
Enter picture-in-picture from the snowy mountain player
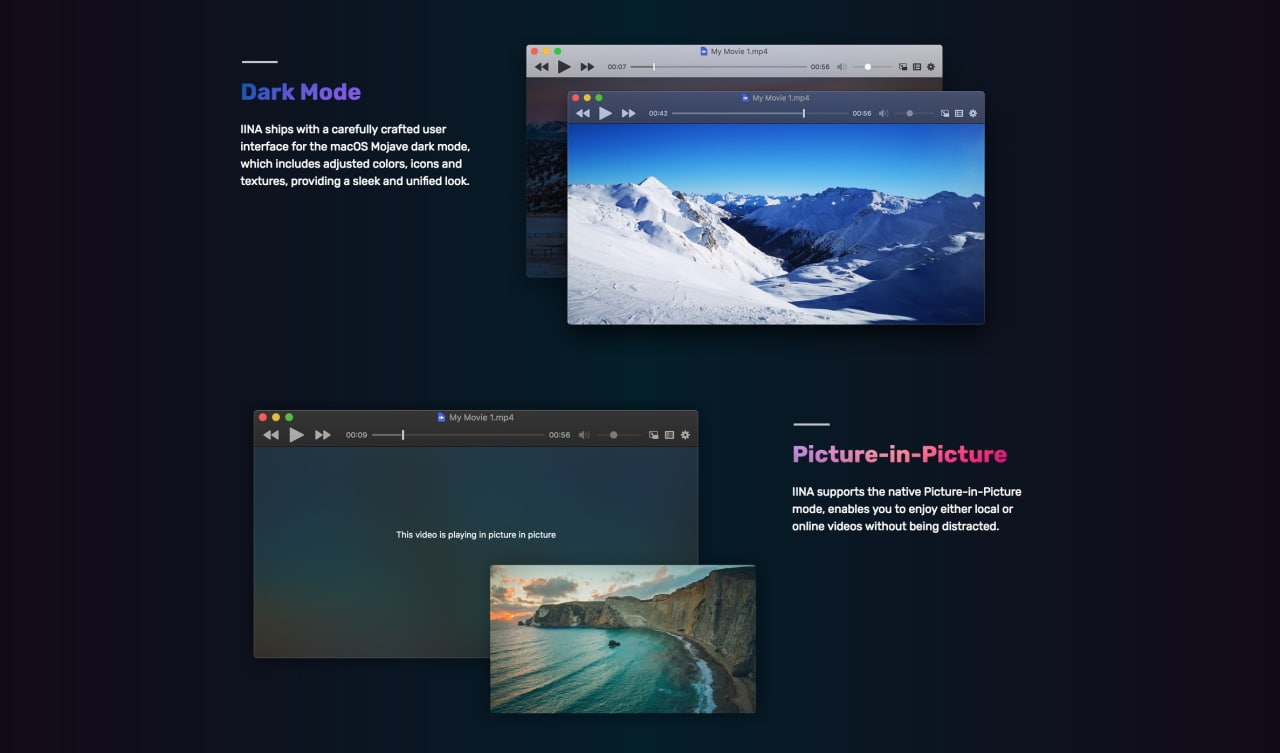[944, 114]
